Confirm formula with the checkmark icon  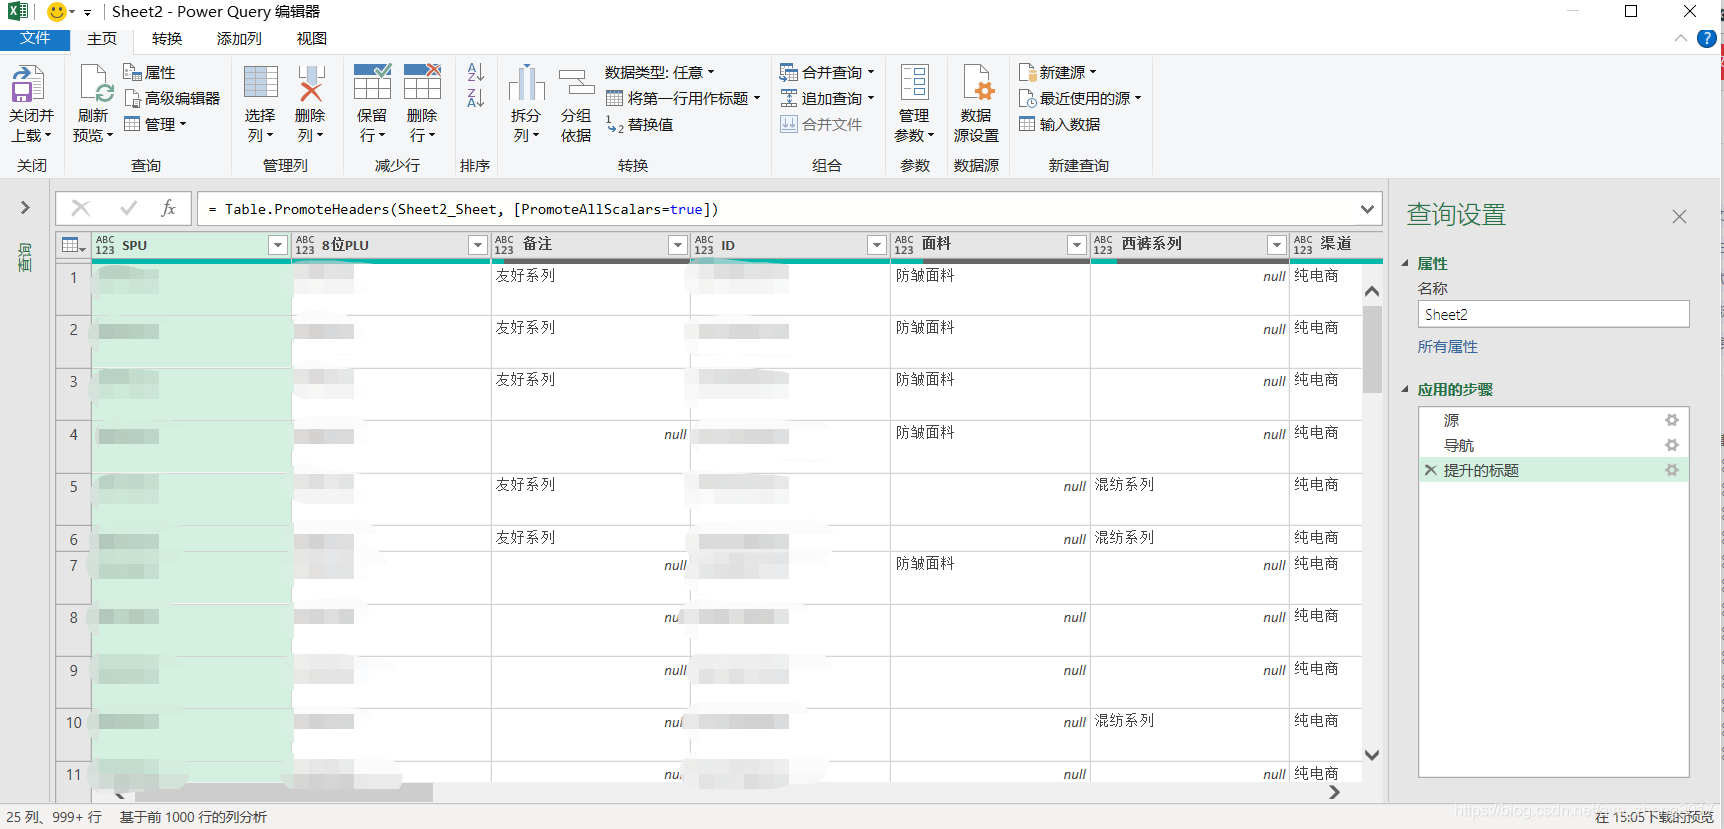[128, 208]
